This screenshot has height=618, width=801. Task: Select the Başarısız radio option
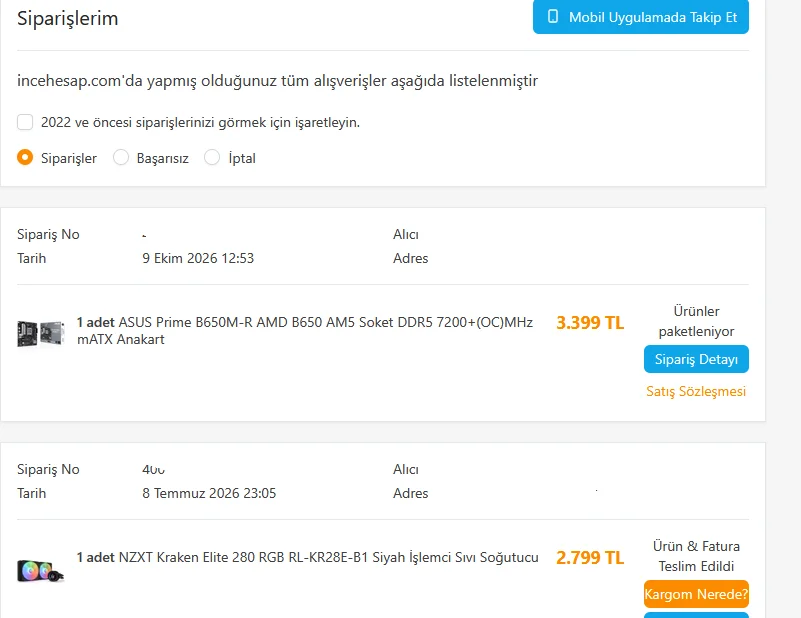pyautogui.click(x=121, y=157)
